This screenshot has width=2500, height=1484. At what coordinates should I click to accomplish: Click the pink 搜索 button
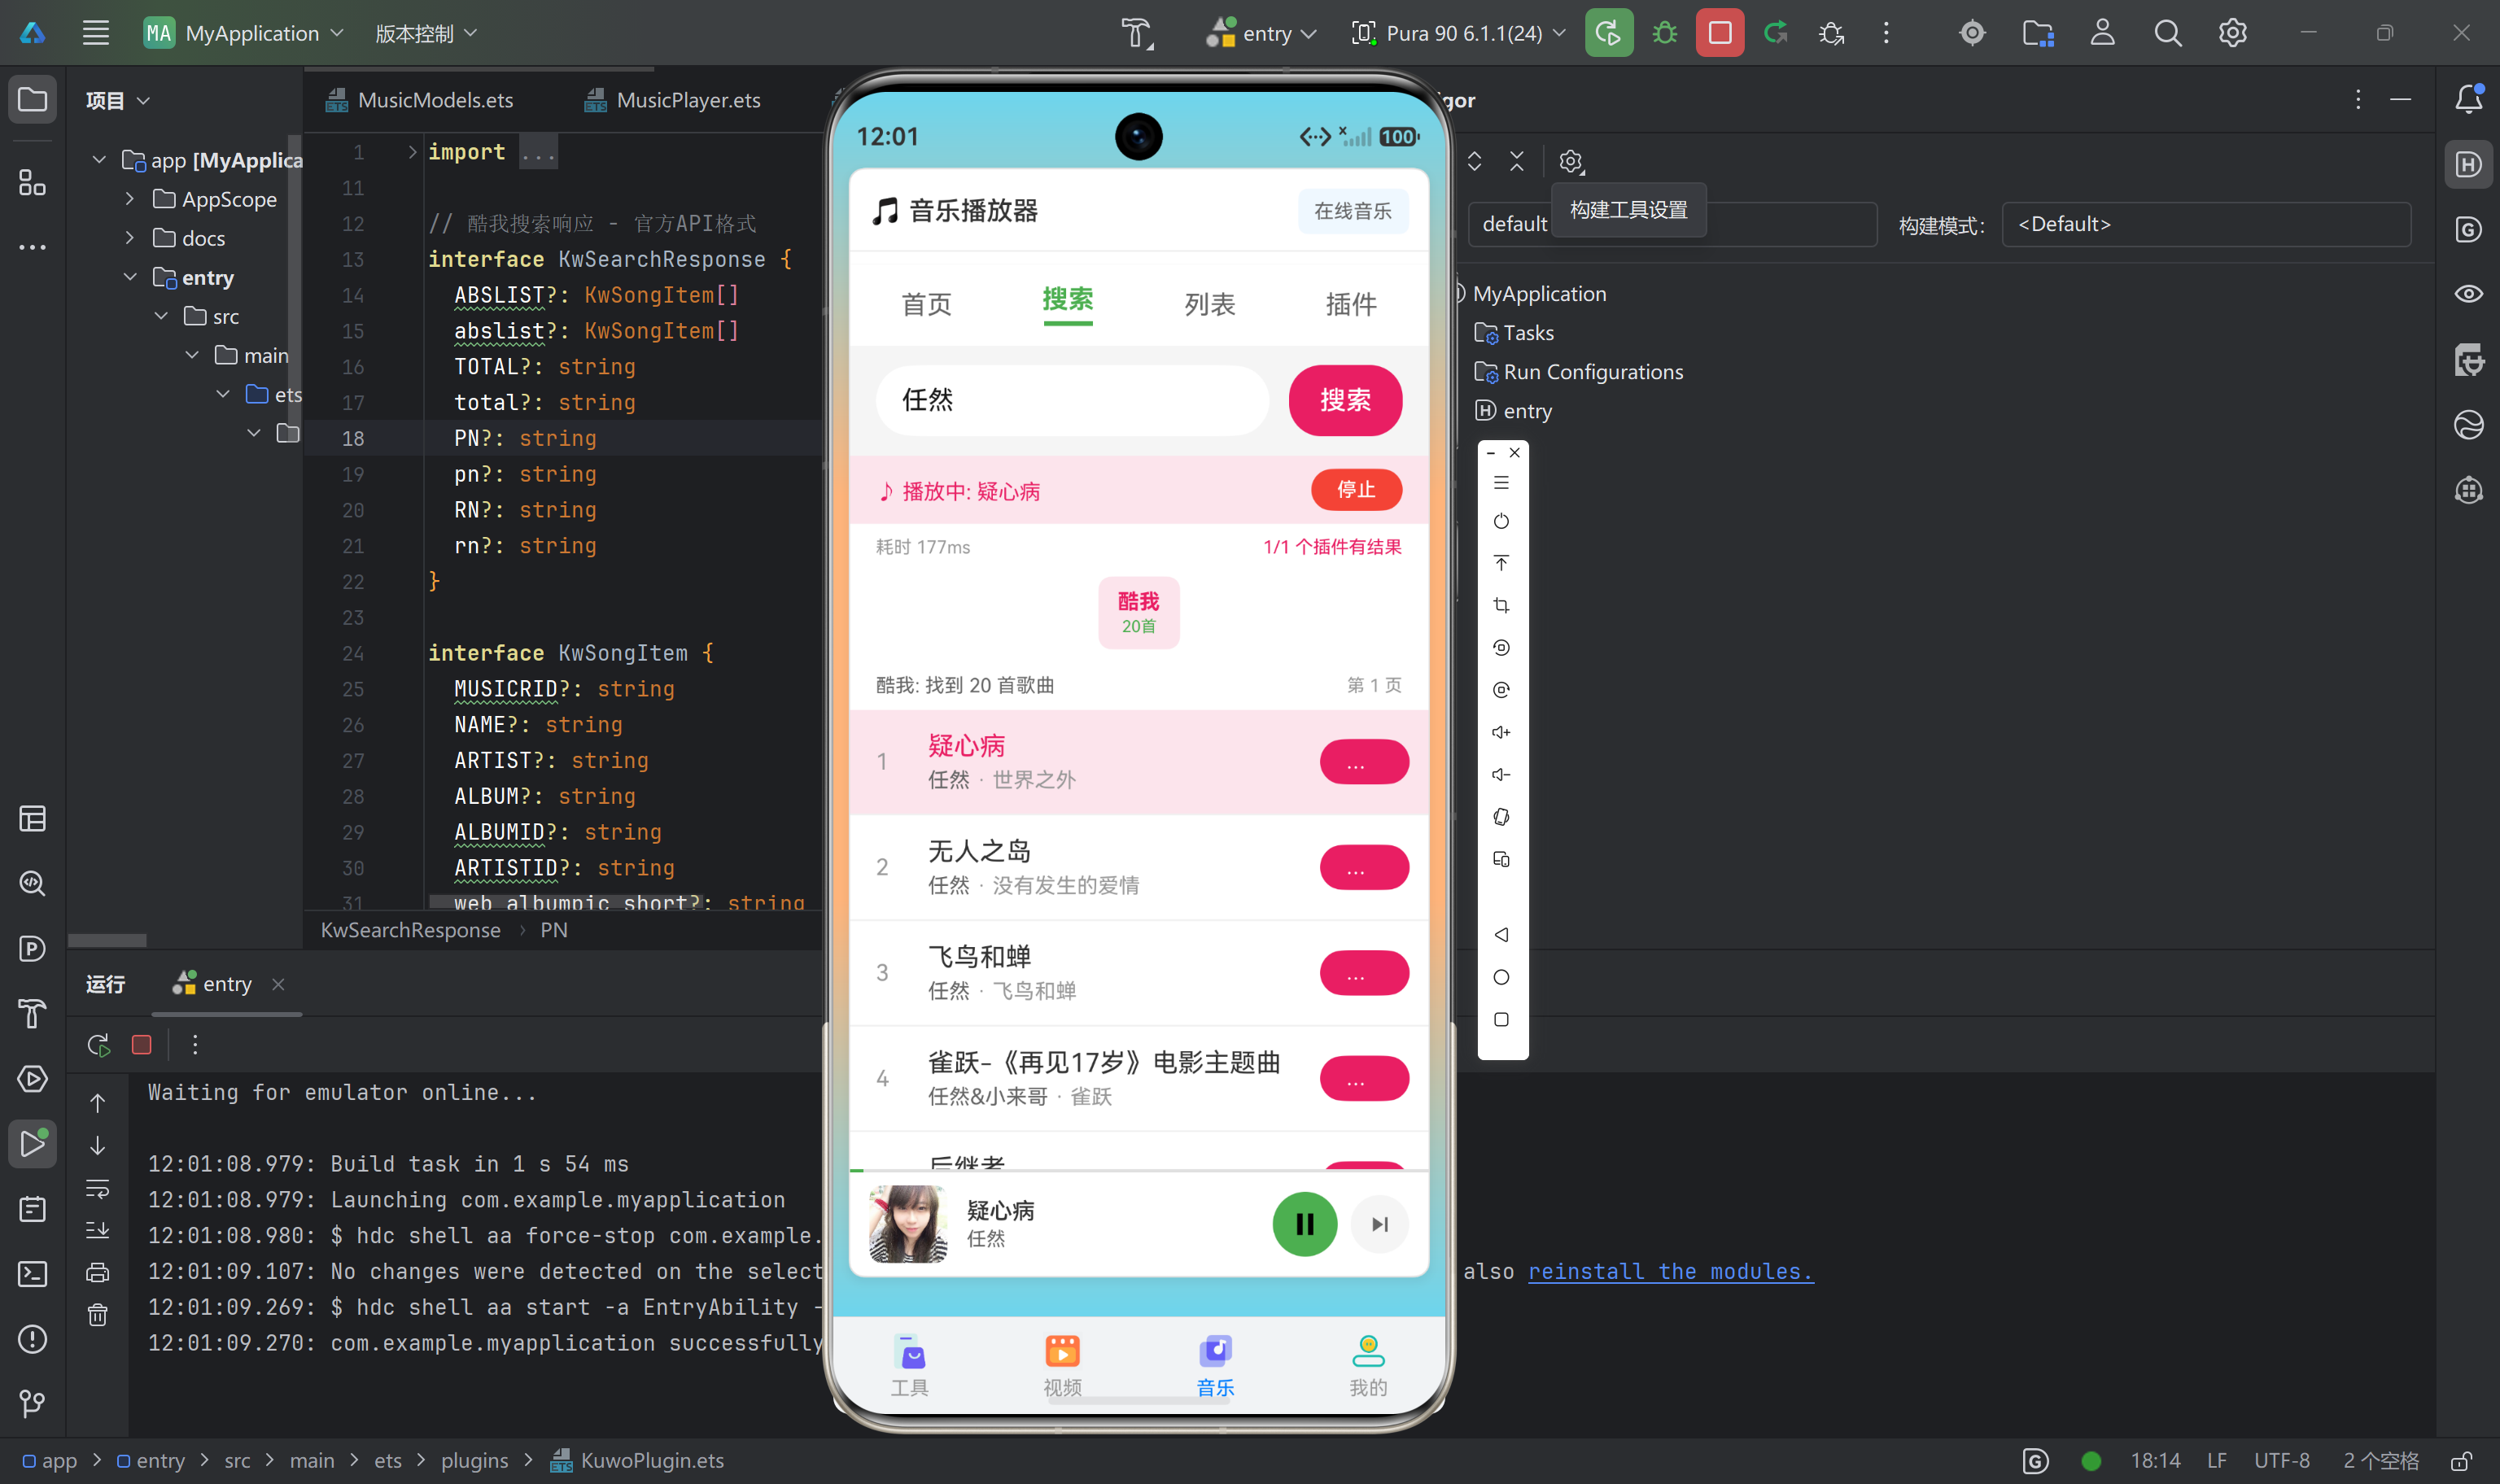click(x=1345, y=400)
